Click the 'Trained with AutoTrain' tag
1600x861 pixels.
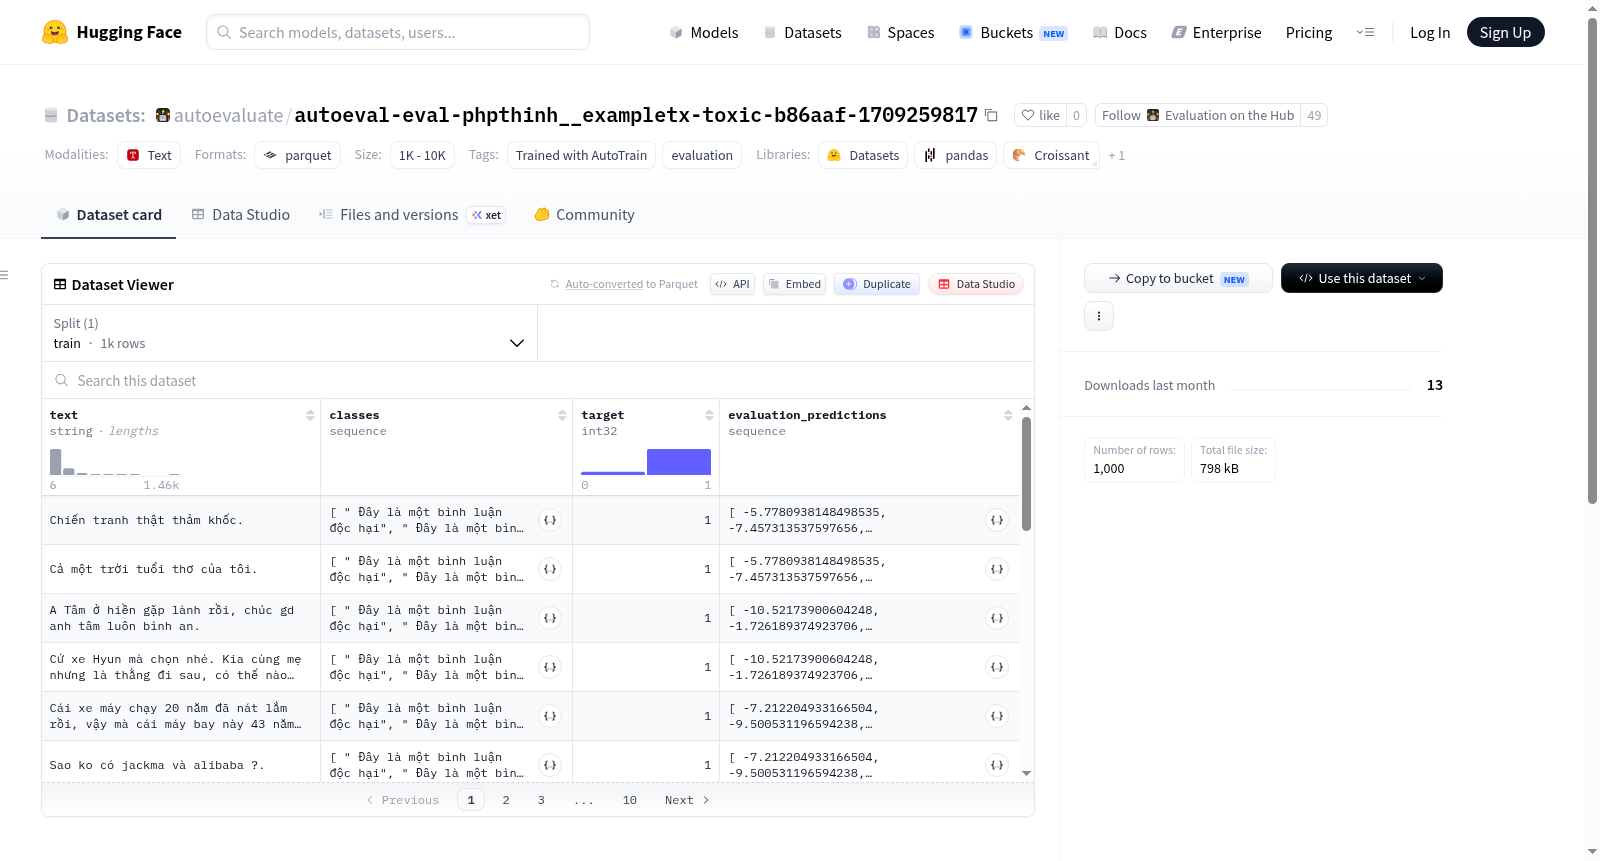pyautogui.click(x=581, y=155)
